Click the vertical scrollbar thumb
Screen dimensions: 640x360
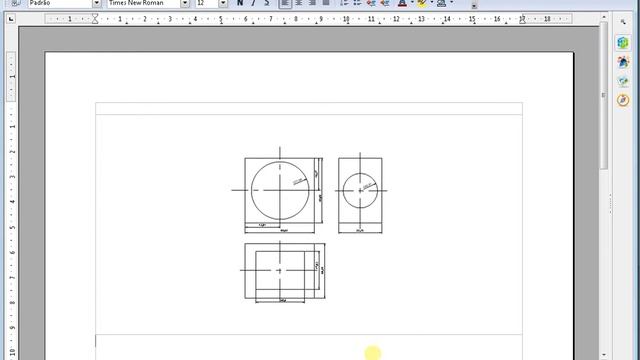pyautogui.click(x=604, y=95)
